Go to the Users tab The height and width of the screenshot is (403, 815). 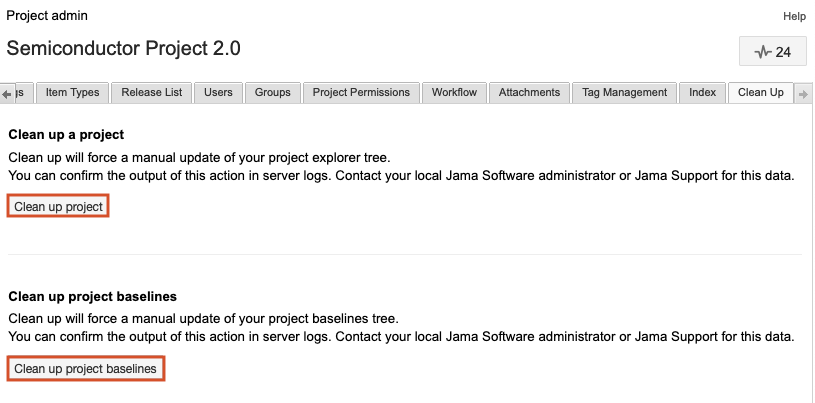[218, 92]
